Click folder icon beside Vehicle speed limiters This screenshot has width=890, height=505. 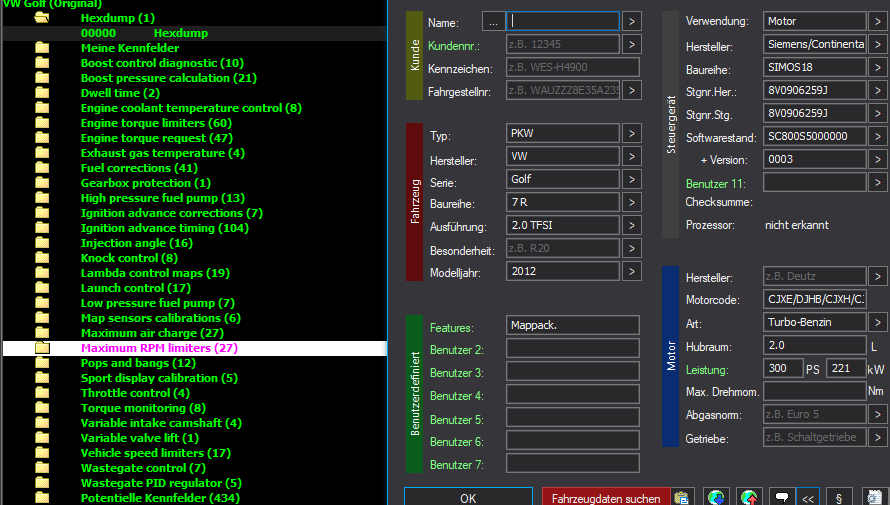click(42, 453)
